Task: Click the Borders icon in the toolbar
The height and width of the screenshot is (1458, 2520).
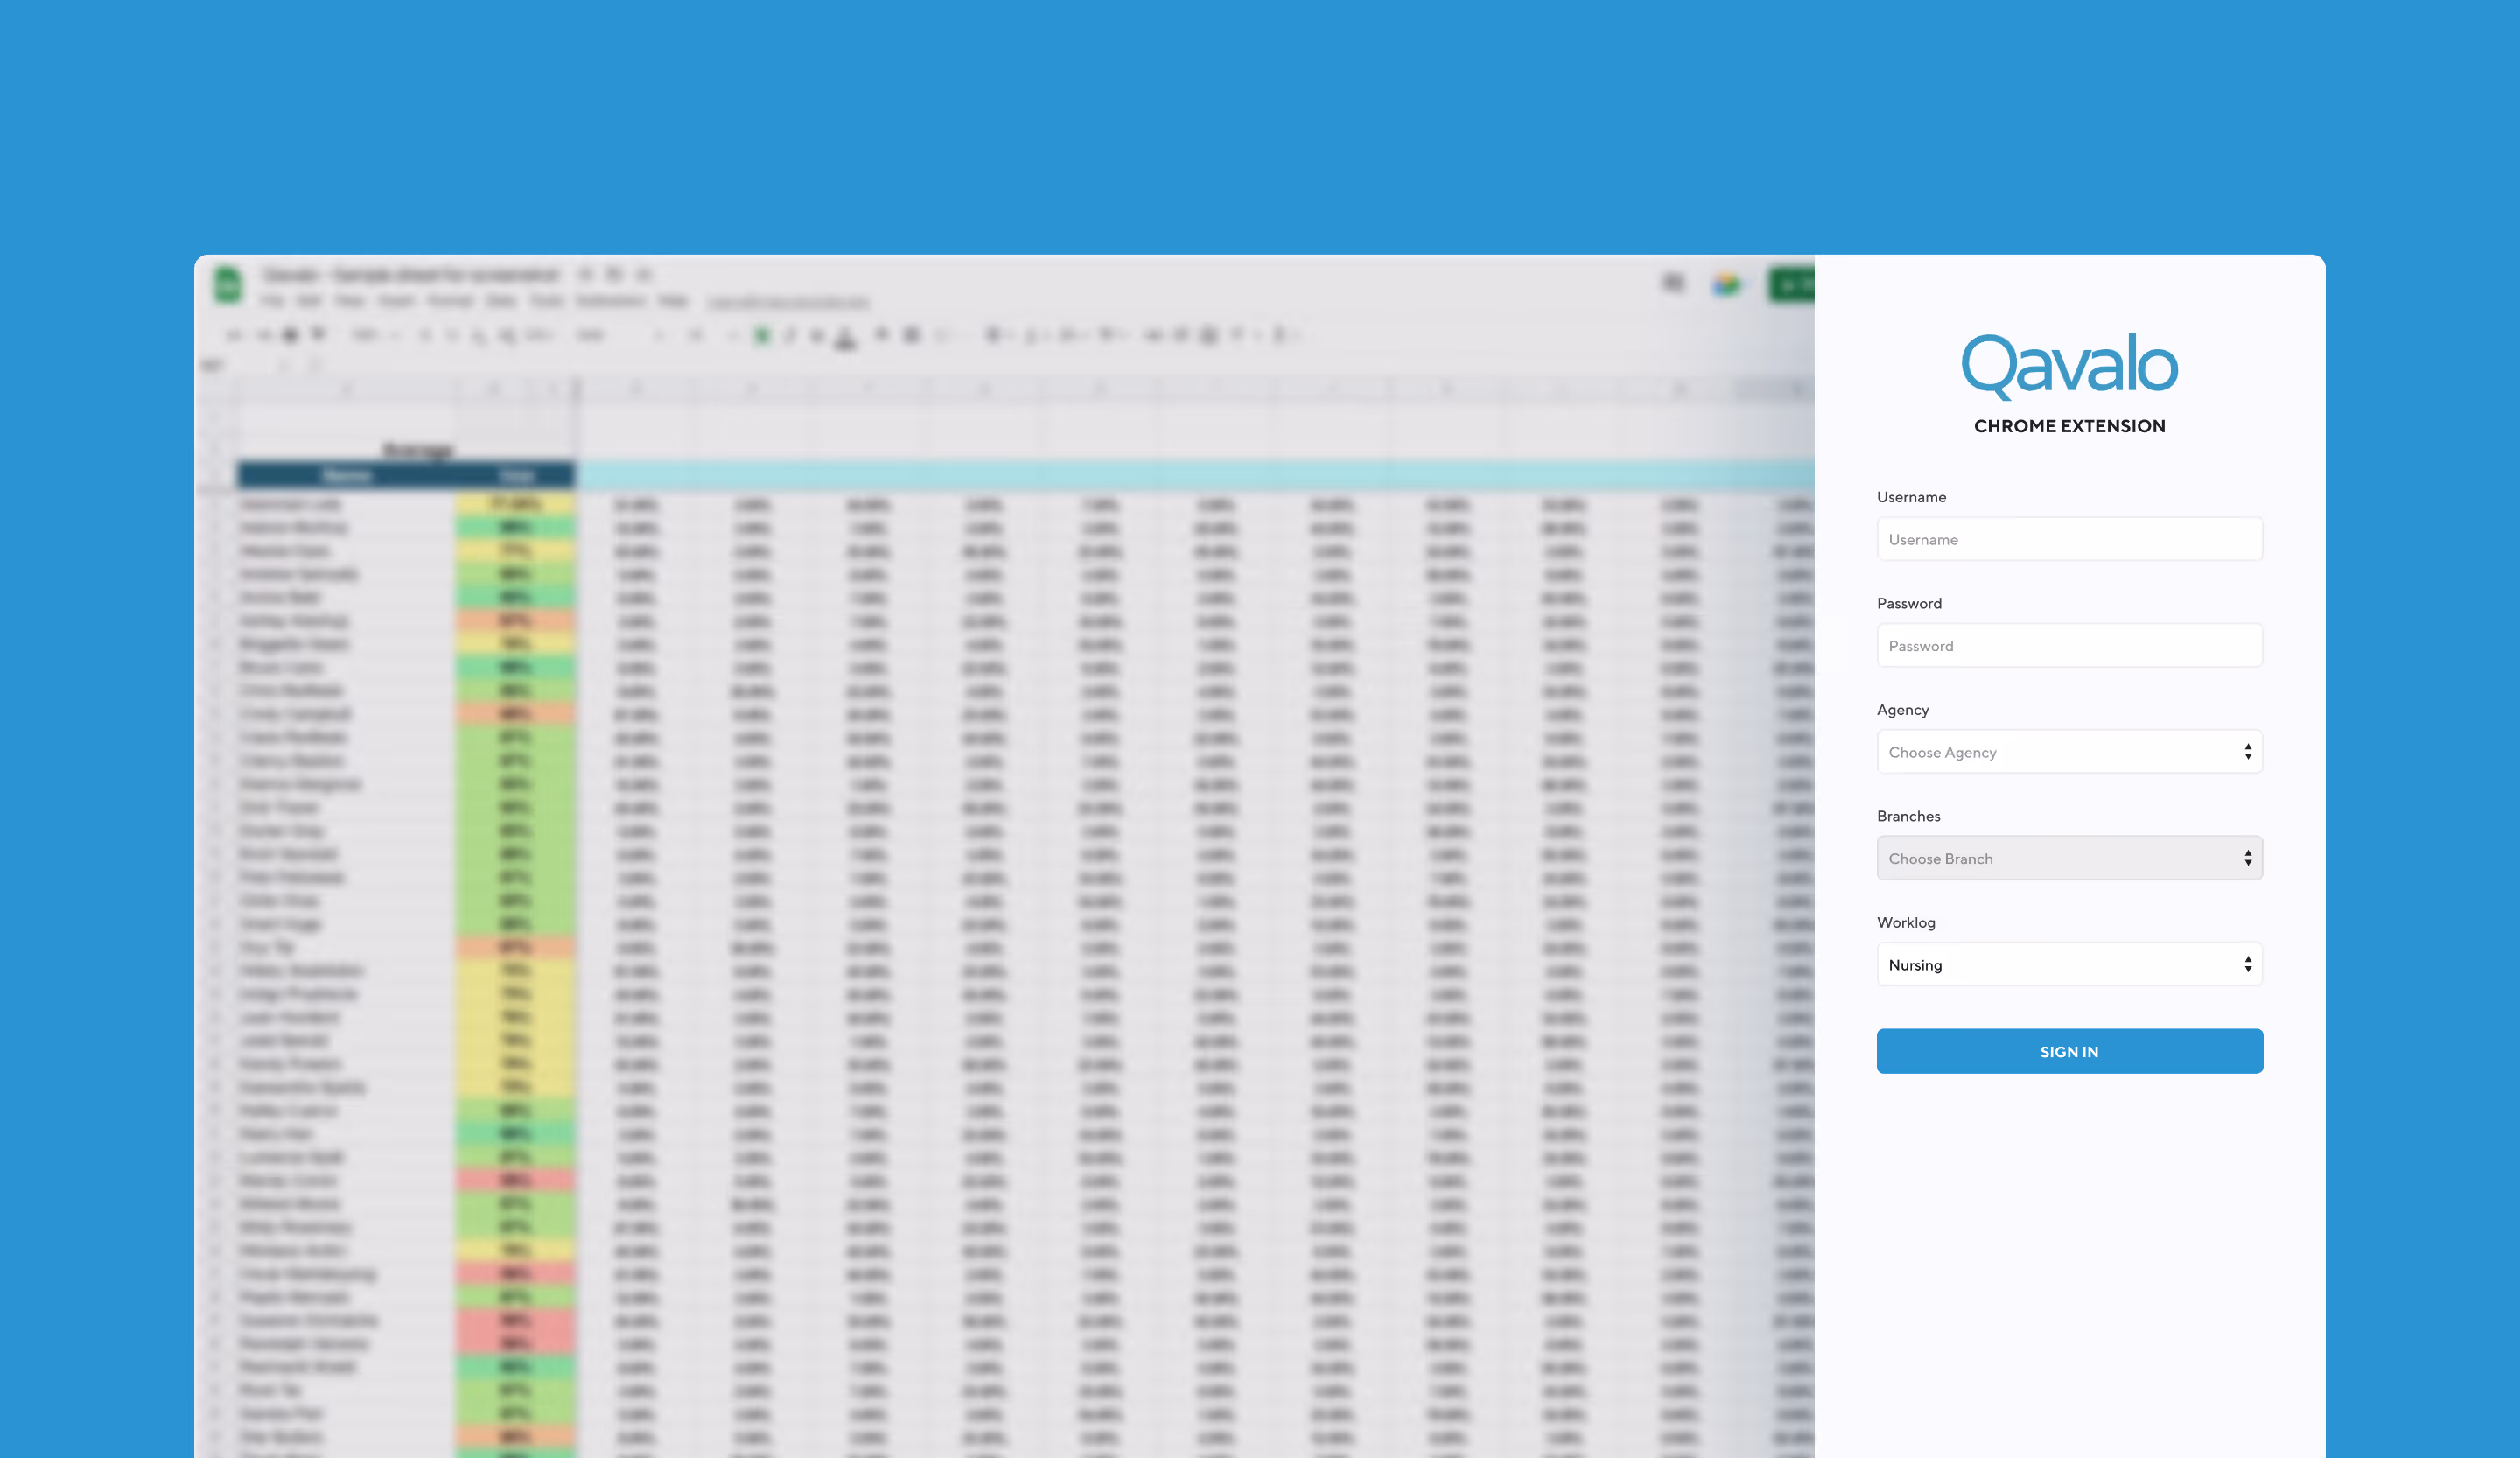Action: pos(912,335)
